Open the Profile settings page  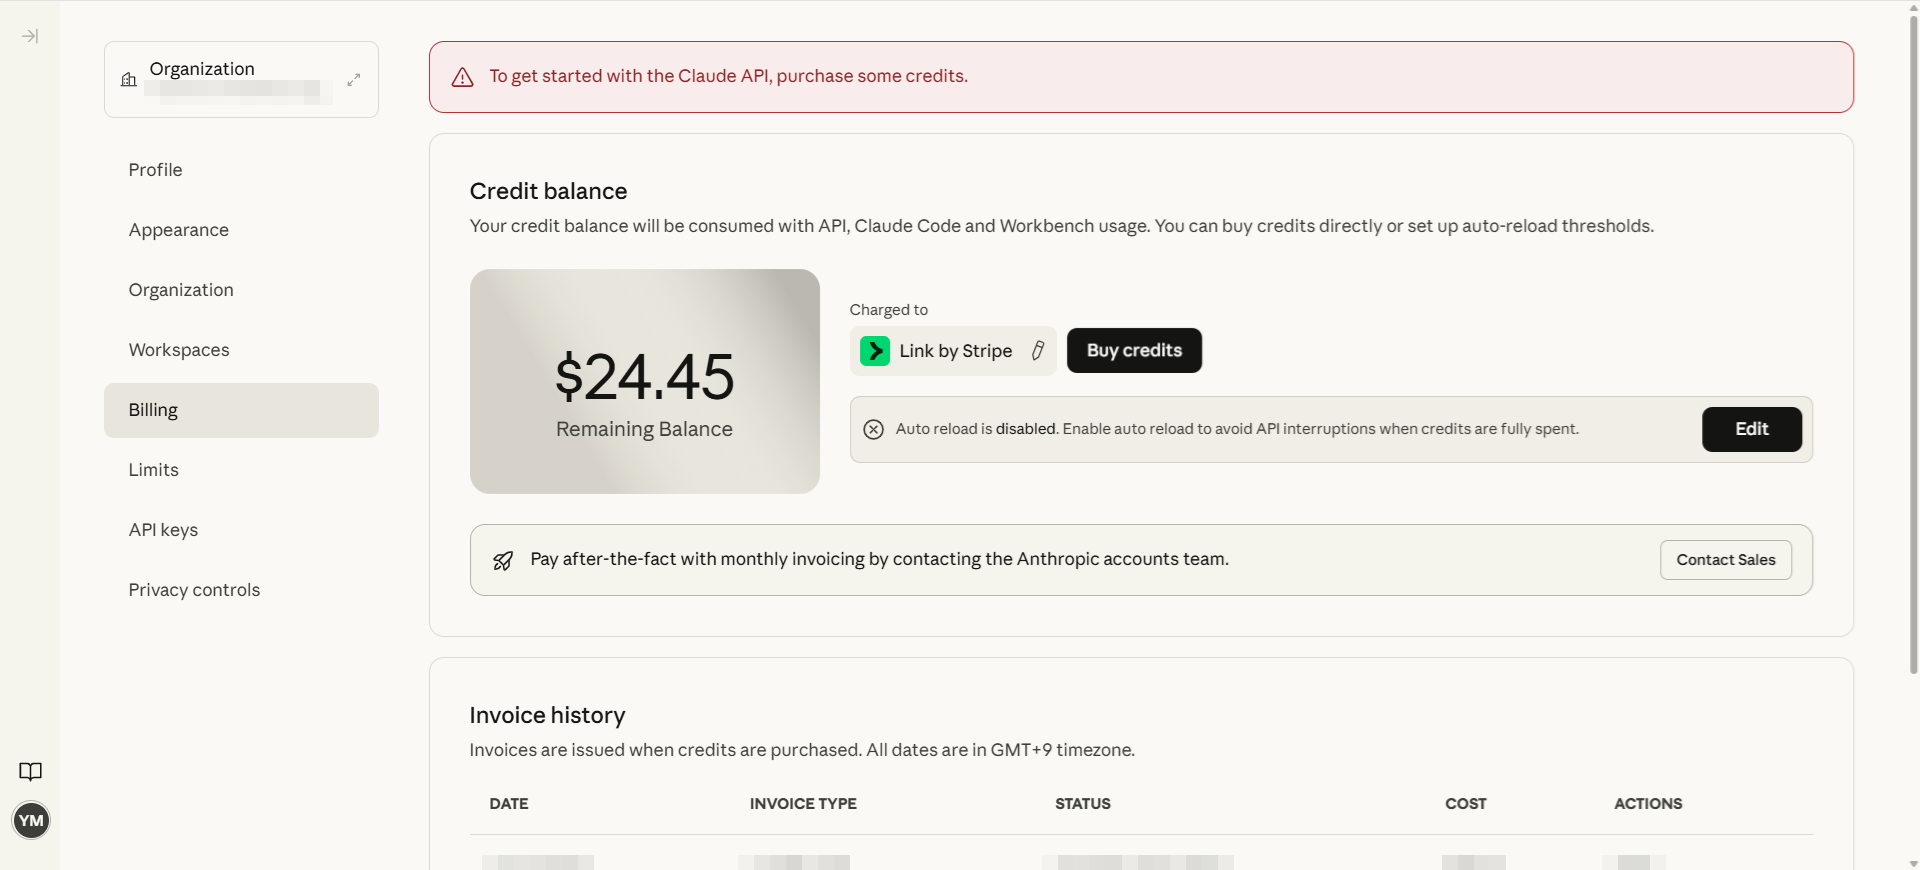[155, 170]
